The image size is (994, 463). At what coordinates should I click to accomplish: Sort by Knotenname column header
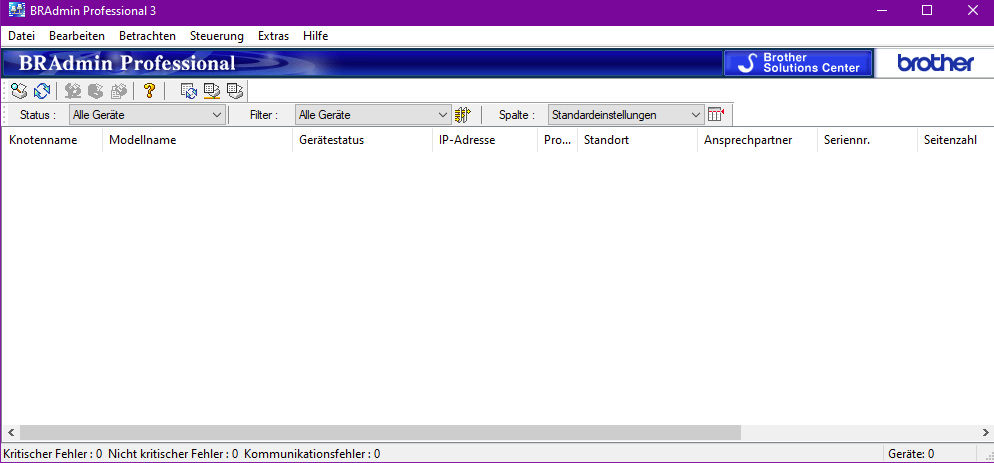click(x=51, y=140)
